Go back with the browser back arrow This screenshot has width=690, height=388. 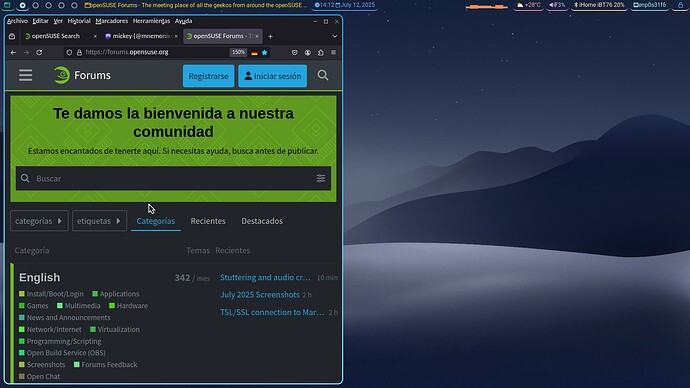[13, 52]
